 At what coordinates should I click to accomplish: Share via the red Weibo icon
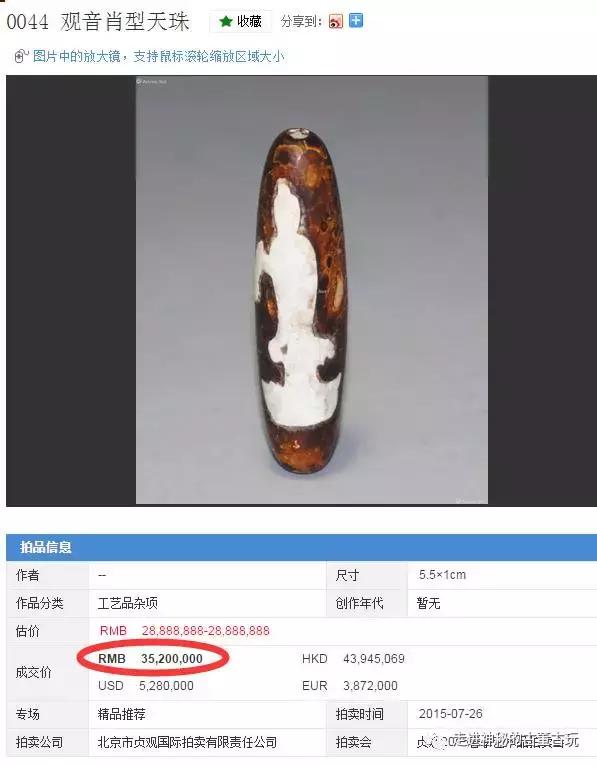point(336,21)
